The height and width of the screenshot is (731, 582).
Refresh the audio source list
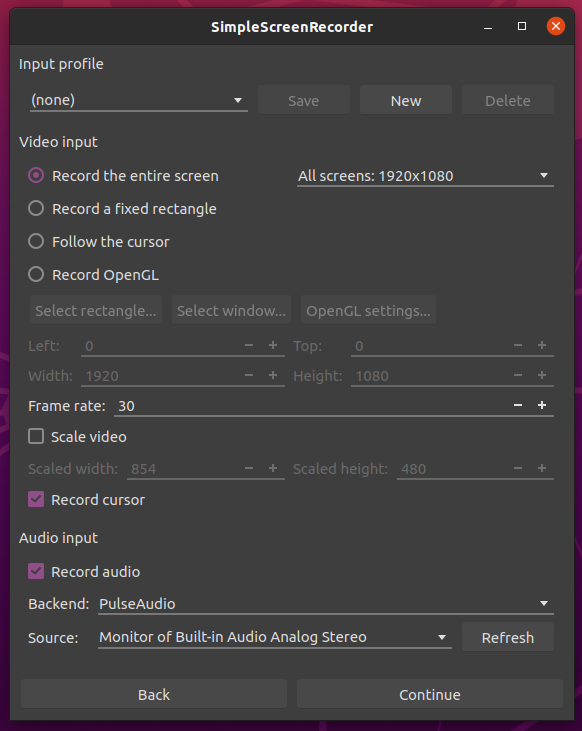[508, 637]
